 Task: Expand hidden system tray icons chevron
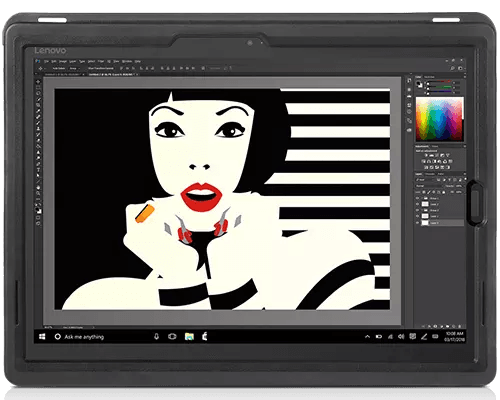pos(367,337)
